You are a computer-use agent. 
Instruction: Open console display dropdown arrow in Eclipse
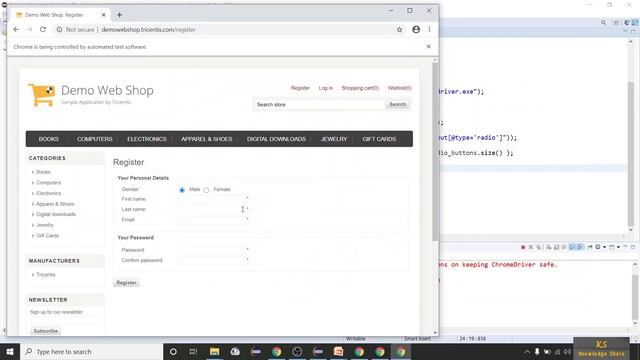604,247
